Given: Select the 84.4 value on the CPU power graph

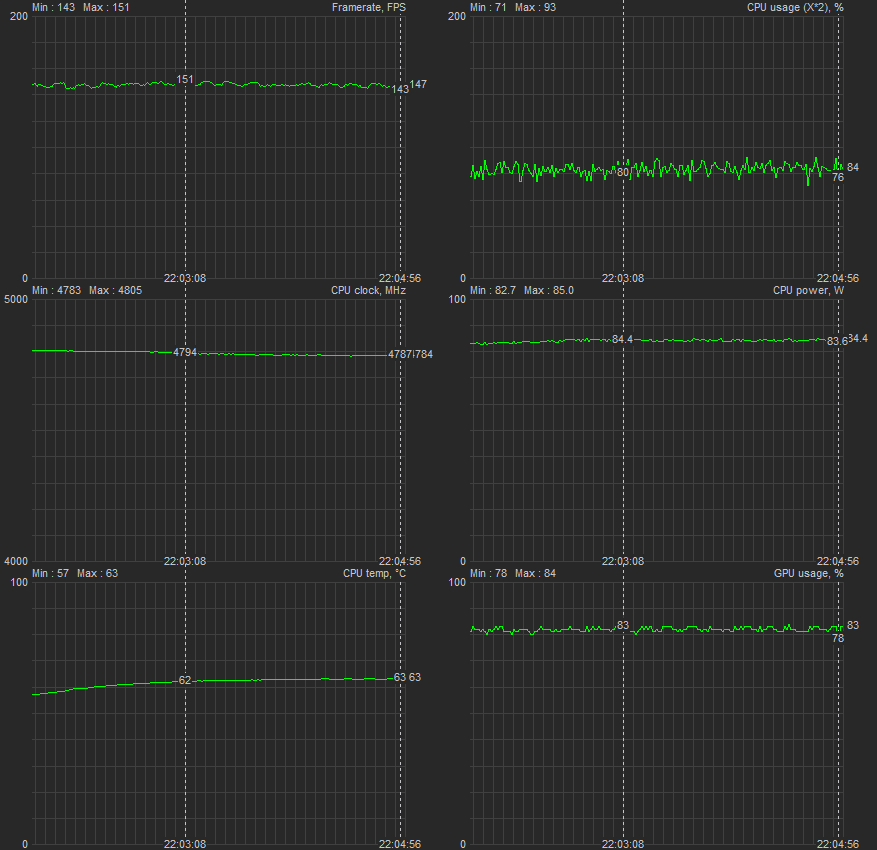Looking at the screenshot, I should pyautogui.click(x=623, y=339).
